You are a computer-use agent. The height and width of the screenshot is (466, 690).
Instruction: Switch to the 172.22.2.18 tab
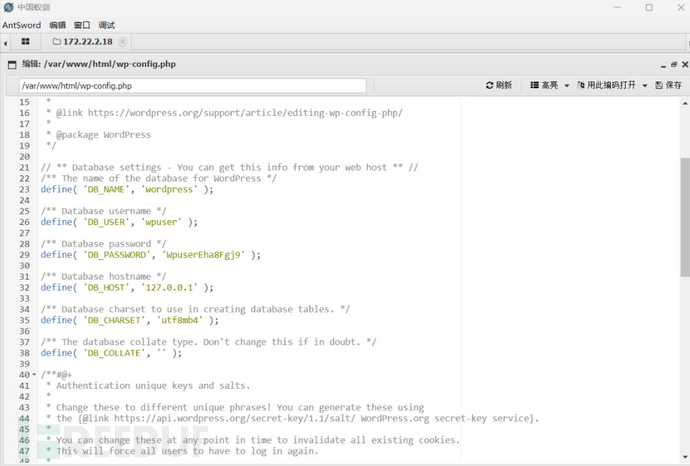click(x=87, y=42)
